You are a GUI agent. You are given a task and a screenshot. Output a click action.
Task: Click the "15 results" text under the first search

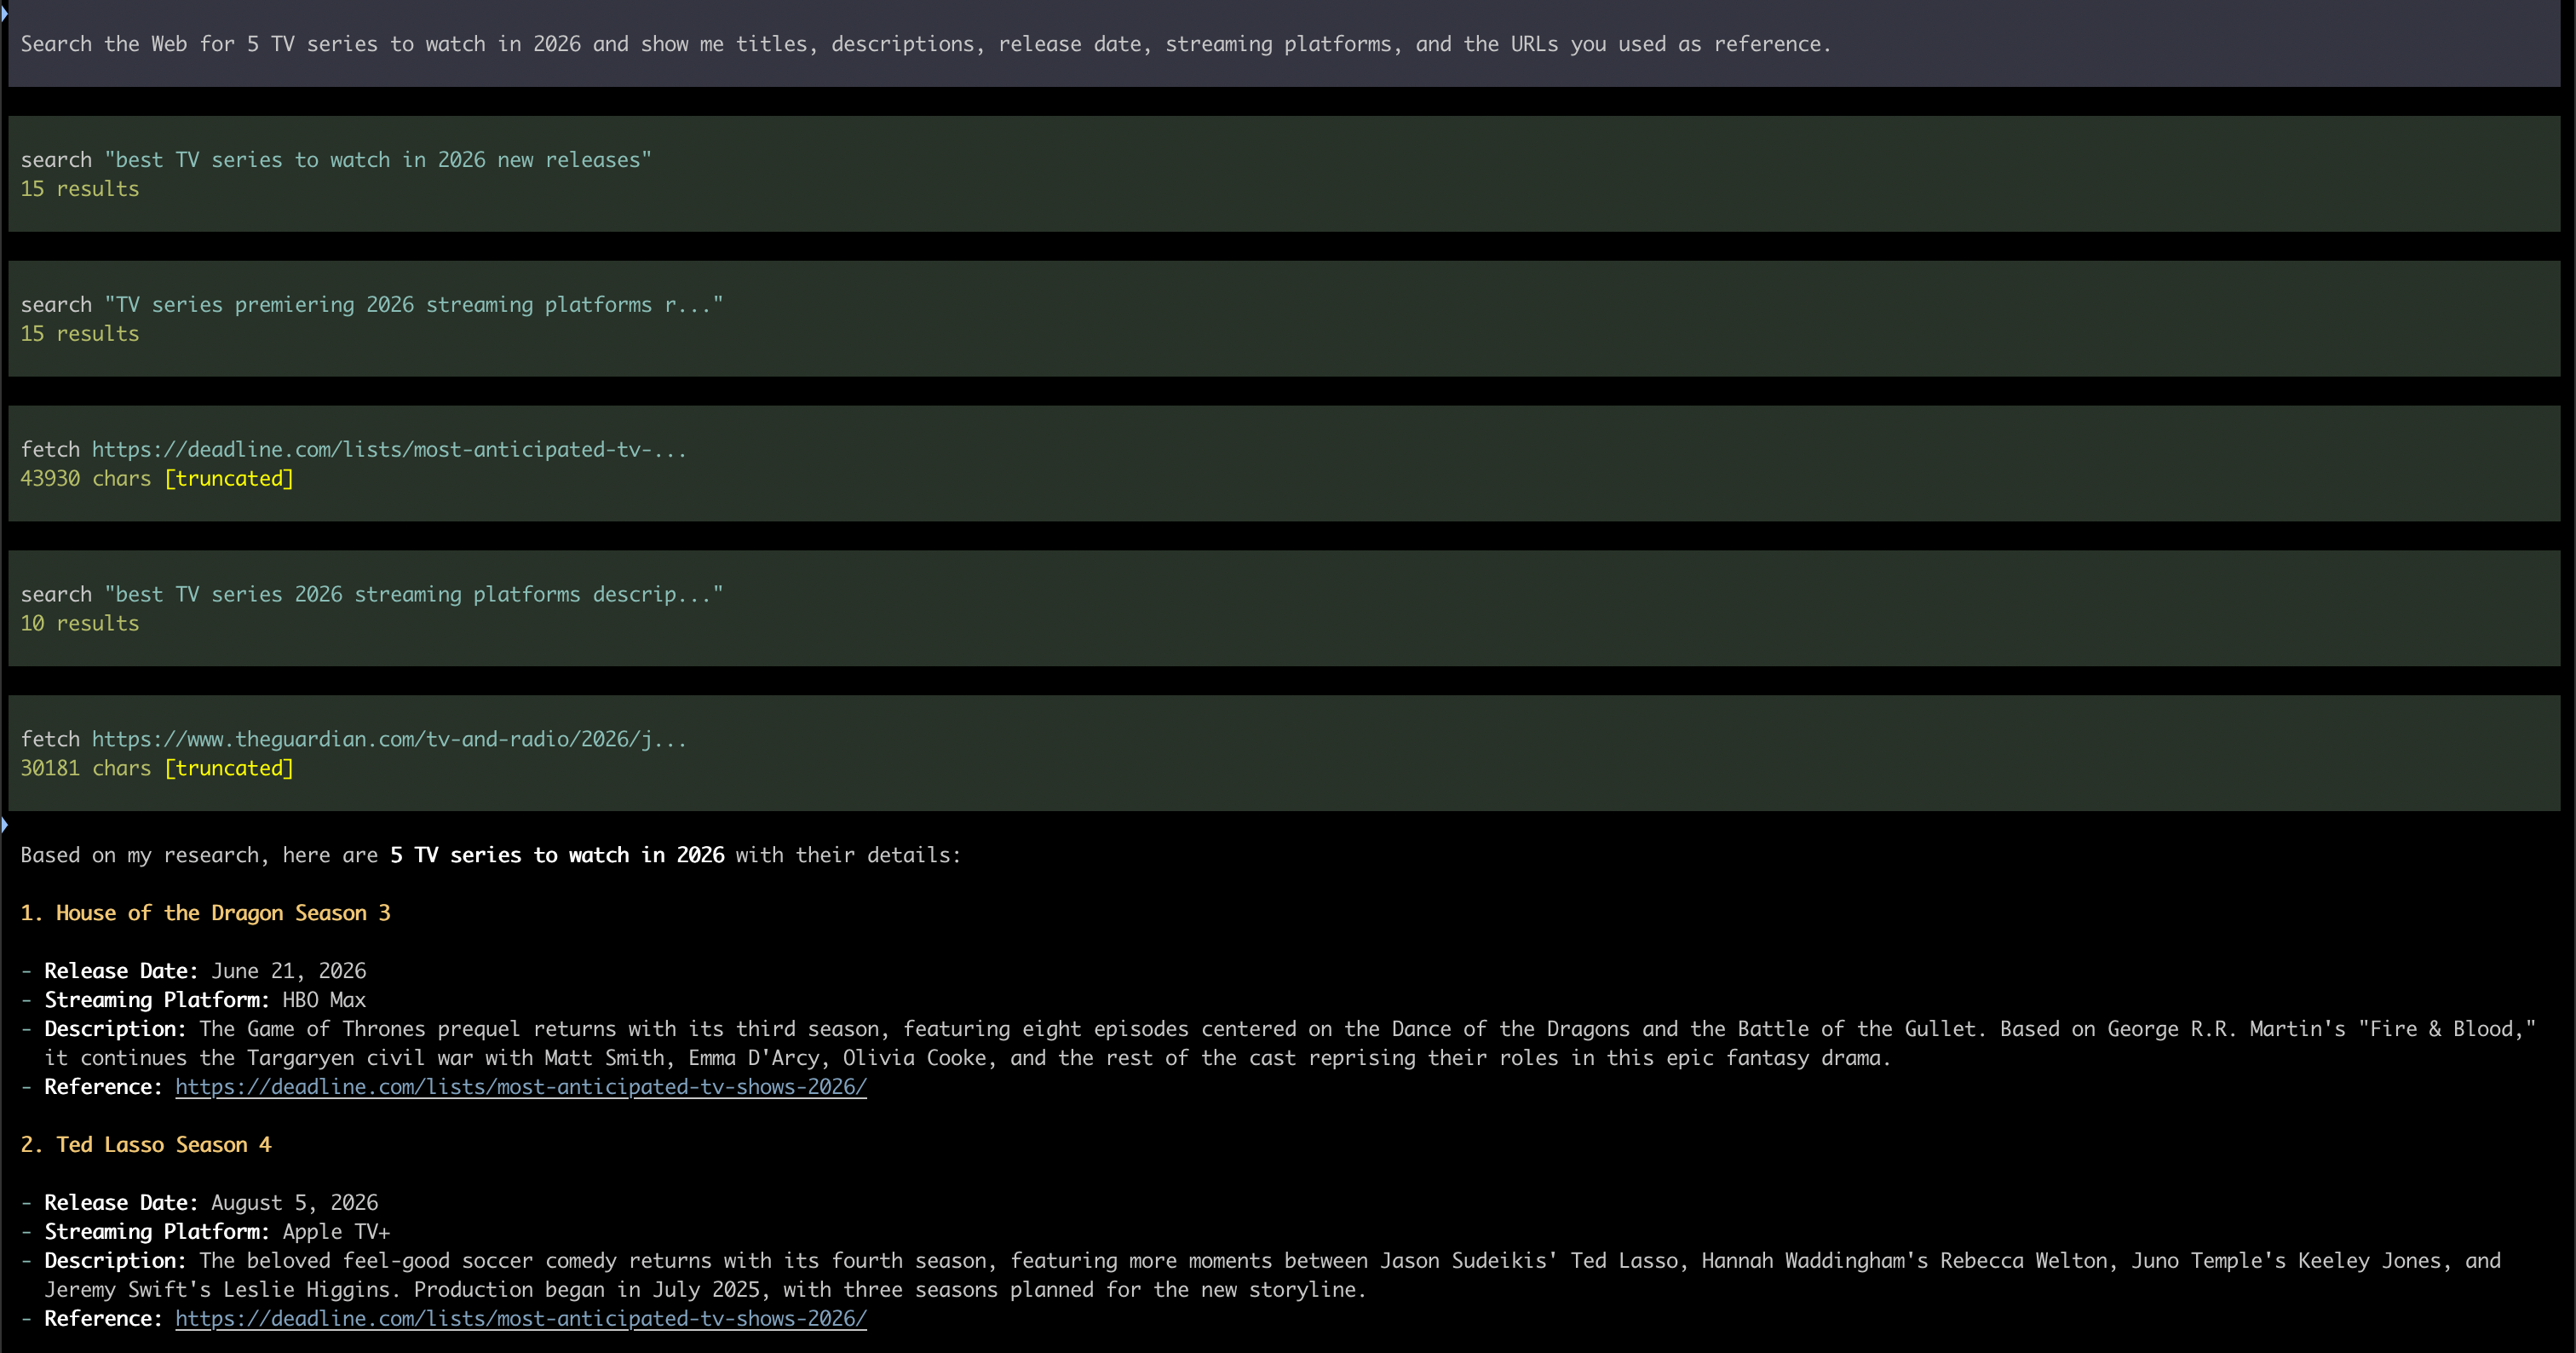click(80, 189)
